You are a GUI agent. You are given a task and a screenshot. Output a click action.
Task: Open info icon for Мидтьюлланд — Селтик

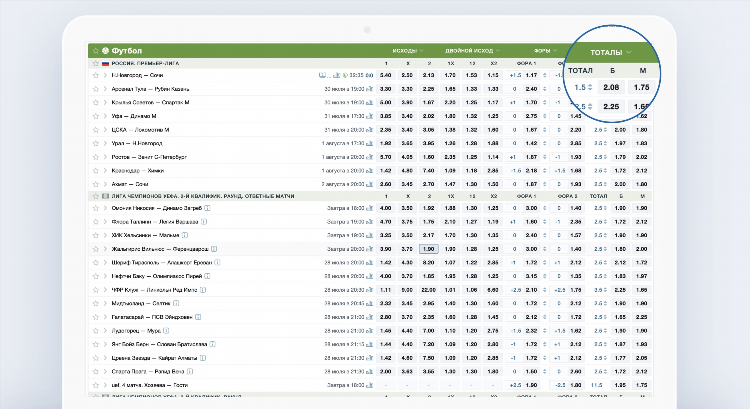176,303
